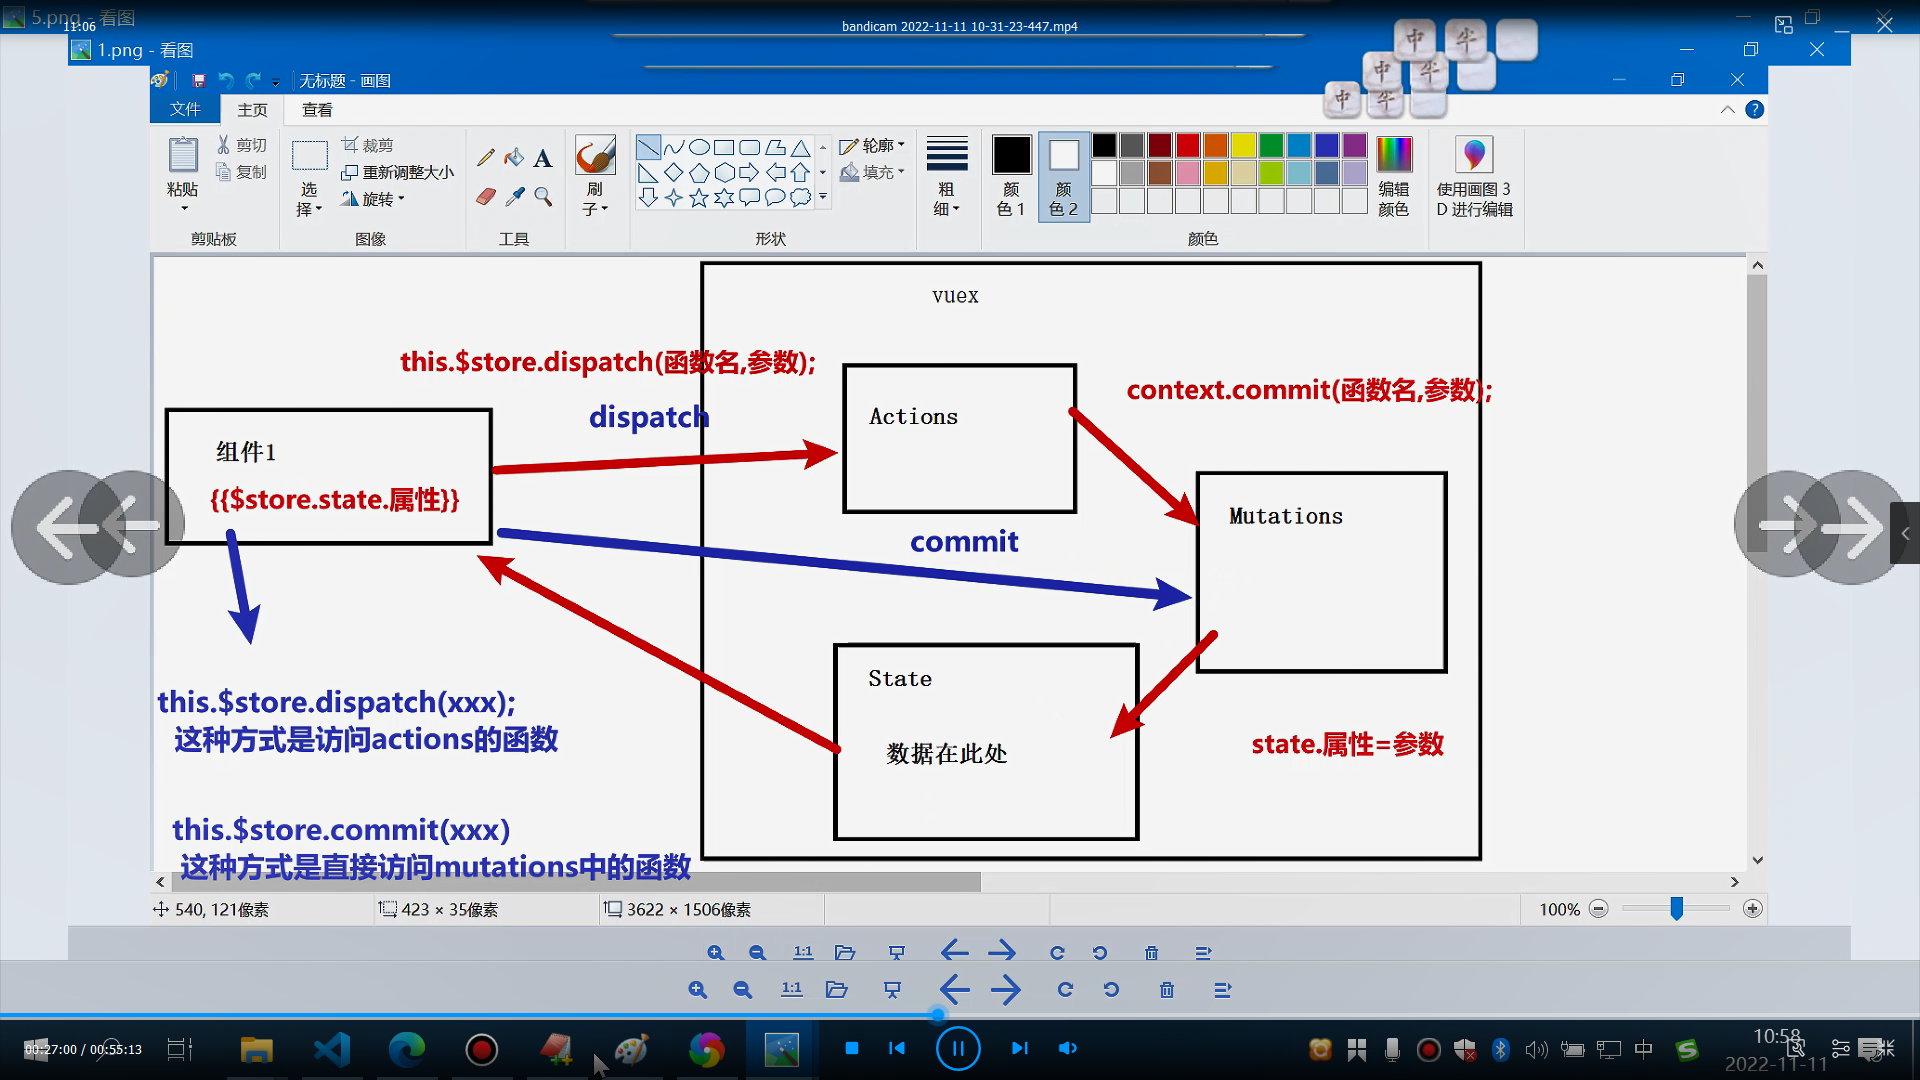Click the 主页 ribbon tab

tap(252, 109)
